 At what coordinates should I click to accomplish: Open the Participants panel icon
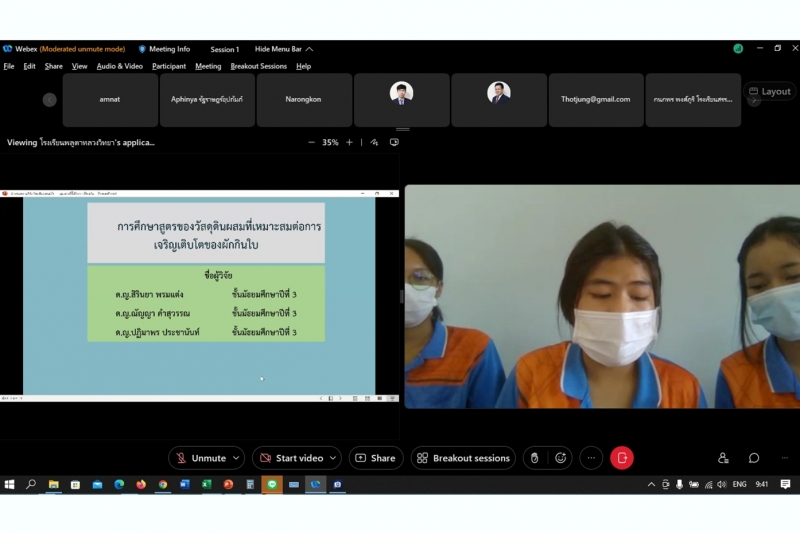[723, 458]
